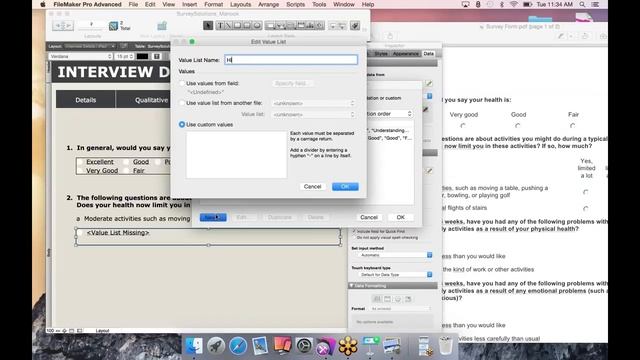Open the creation order sort dropdown
This screenshot has width=640, height=360.
point(390,114)
